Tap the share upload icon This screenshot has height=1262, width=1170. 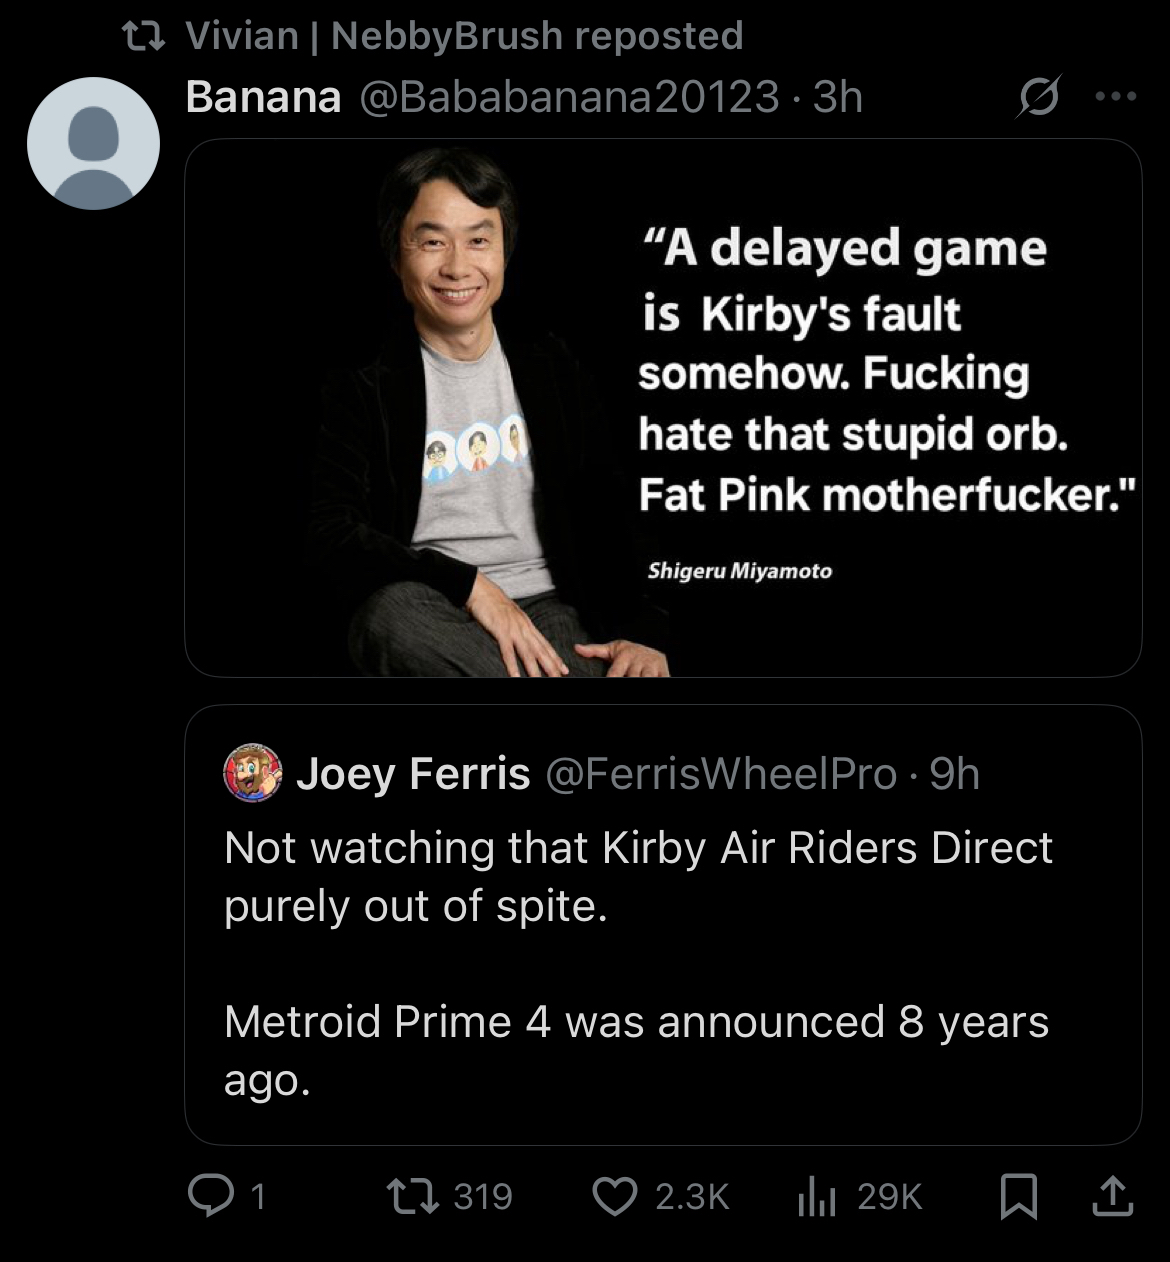coord(1112,1196)
